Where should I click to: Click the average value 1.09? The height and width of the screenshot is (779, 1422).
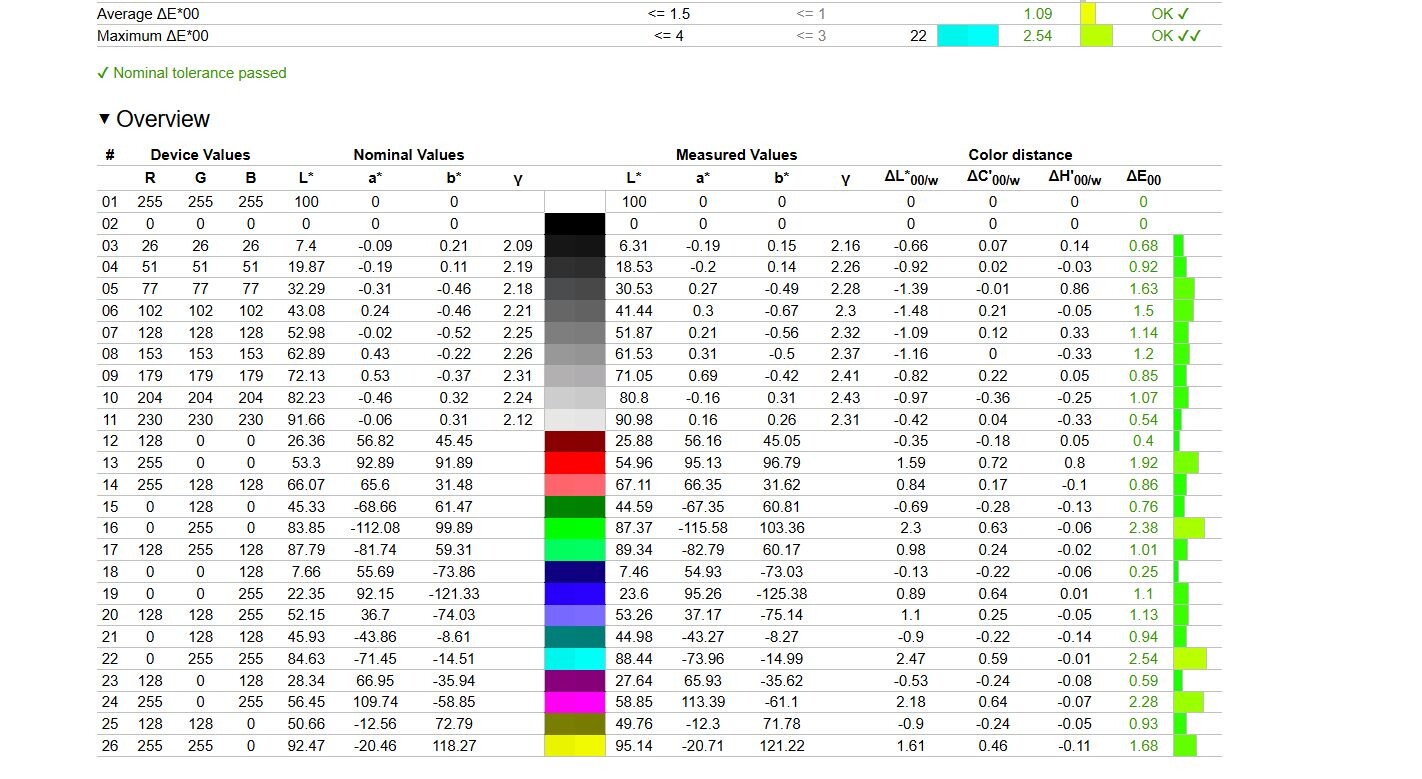pos(1038,14)
